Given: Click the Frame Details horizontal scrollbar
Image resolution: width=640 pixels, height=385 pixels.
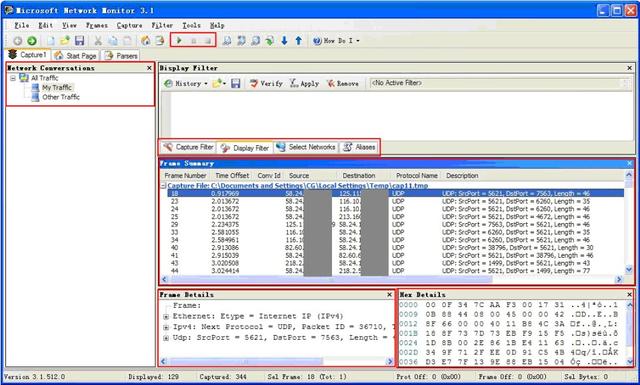Looking at the screenshot, I should (277, 361).
